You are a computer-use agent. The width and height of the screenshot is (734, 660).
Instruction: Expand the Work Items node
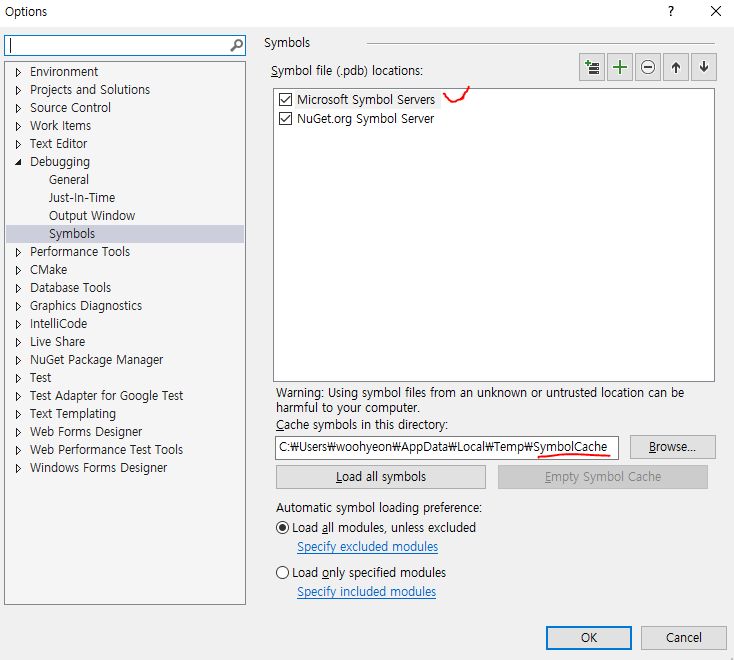coord(18,126)
